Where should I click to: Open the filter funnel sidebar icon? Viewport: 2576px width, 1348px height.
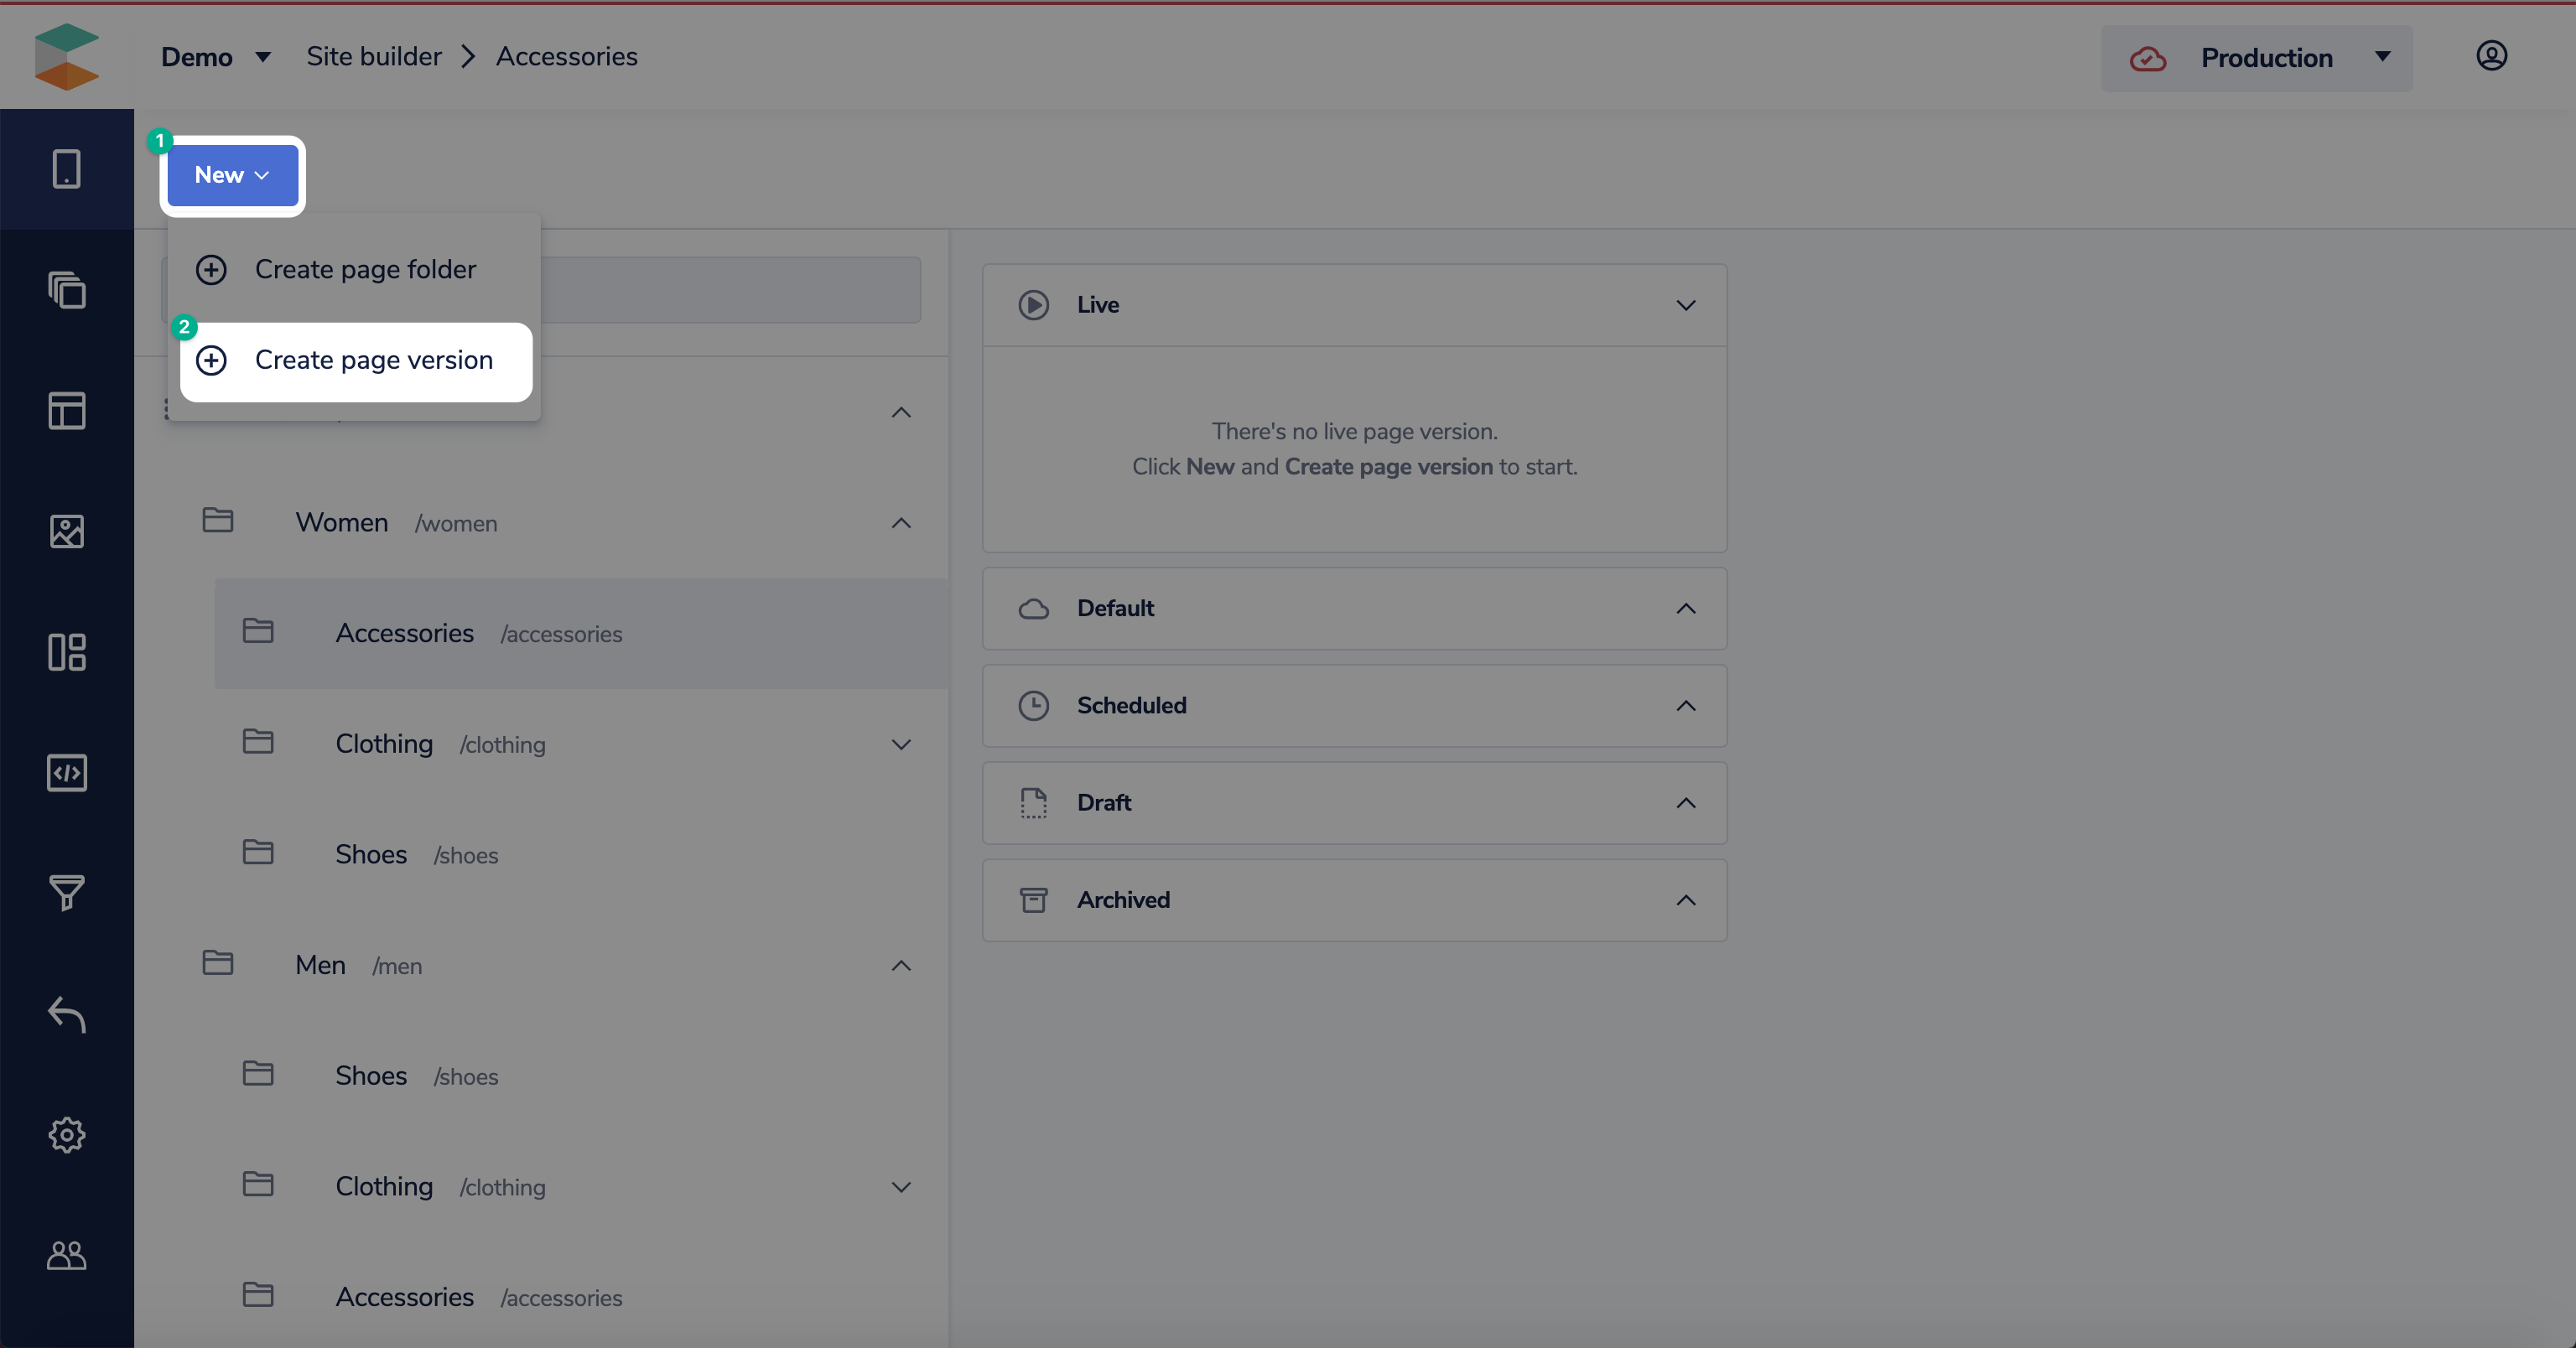pos(66,893)
